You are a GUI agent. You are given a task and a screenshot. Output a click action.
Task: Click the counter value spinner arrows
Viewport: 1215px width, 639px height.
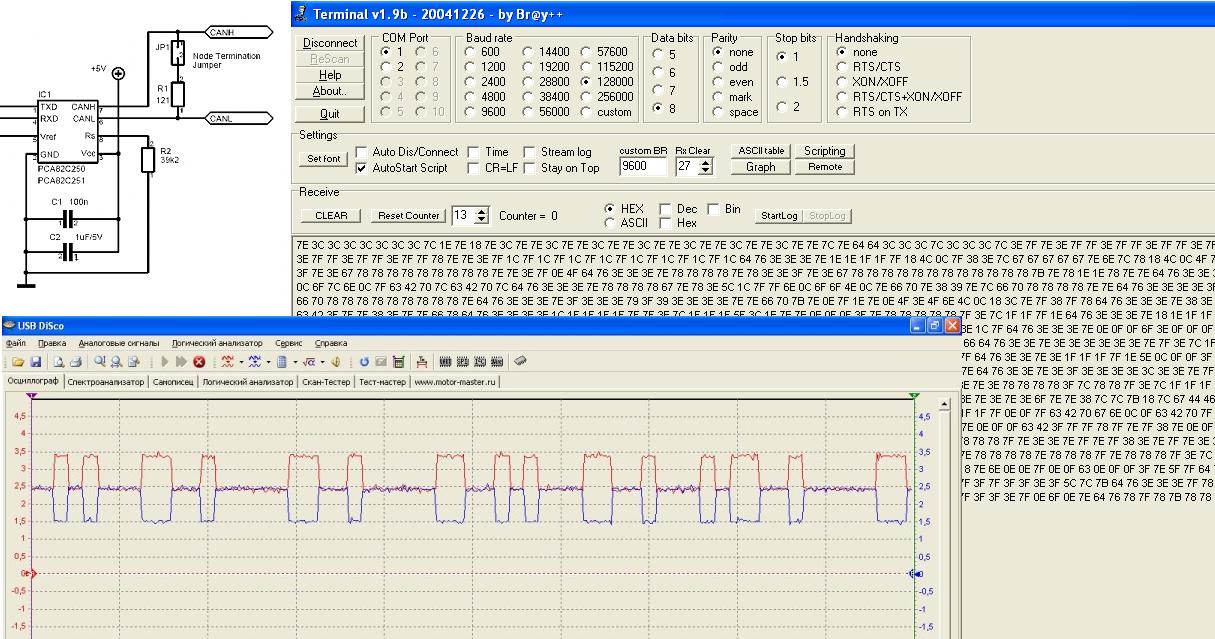483,215
